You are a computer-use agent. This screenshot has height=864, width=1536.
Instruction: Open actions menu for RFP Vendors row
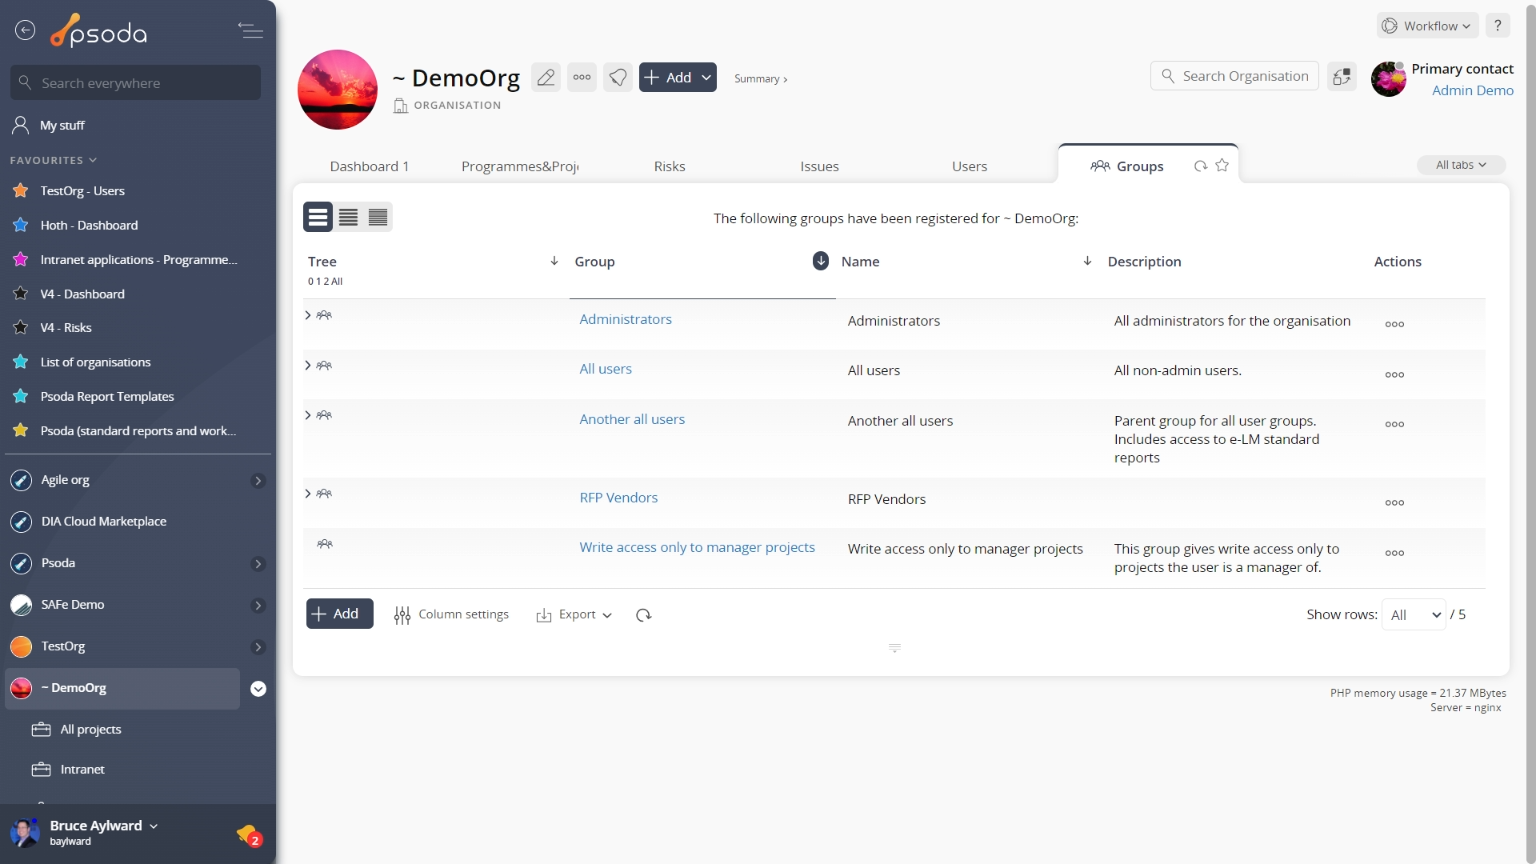(x=1394, y=503)
